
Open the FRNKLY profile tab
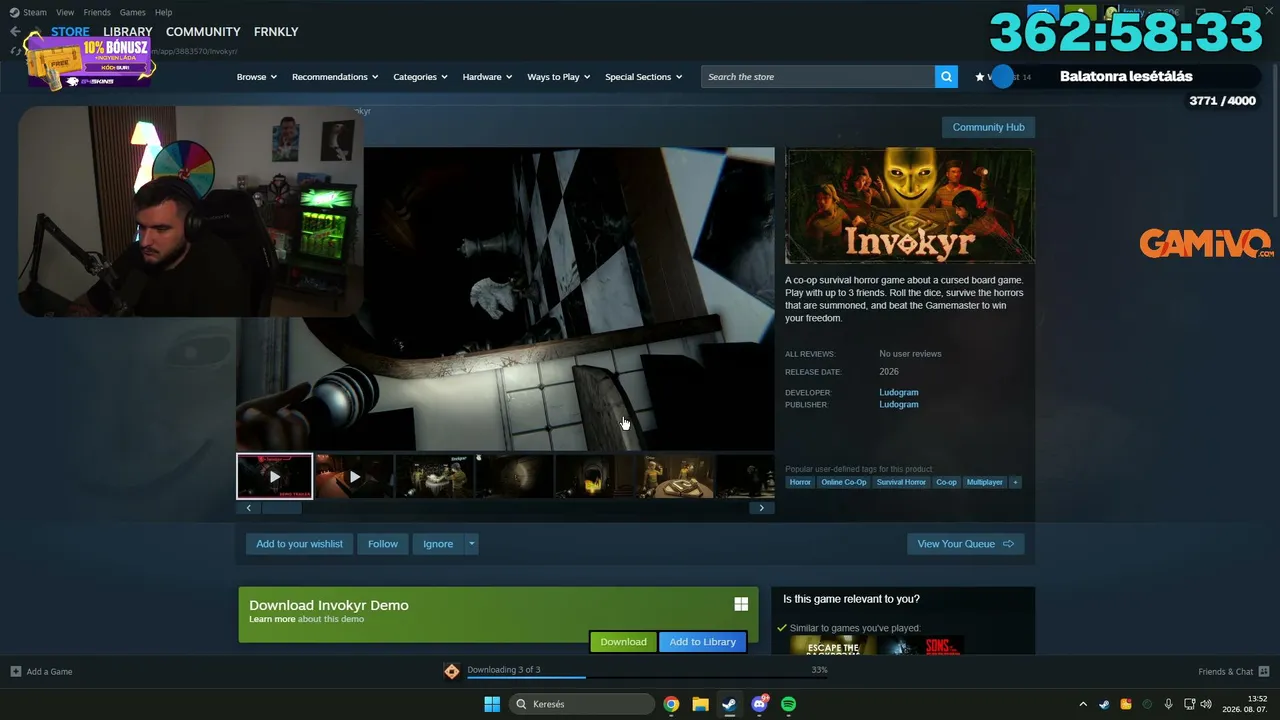click(276, 32)
